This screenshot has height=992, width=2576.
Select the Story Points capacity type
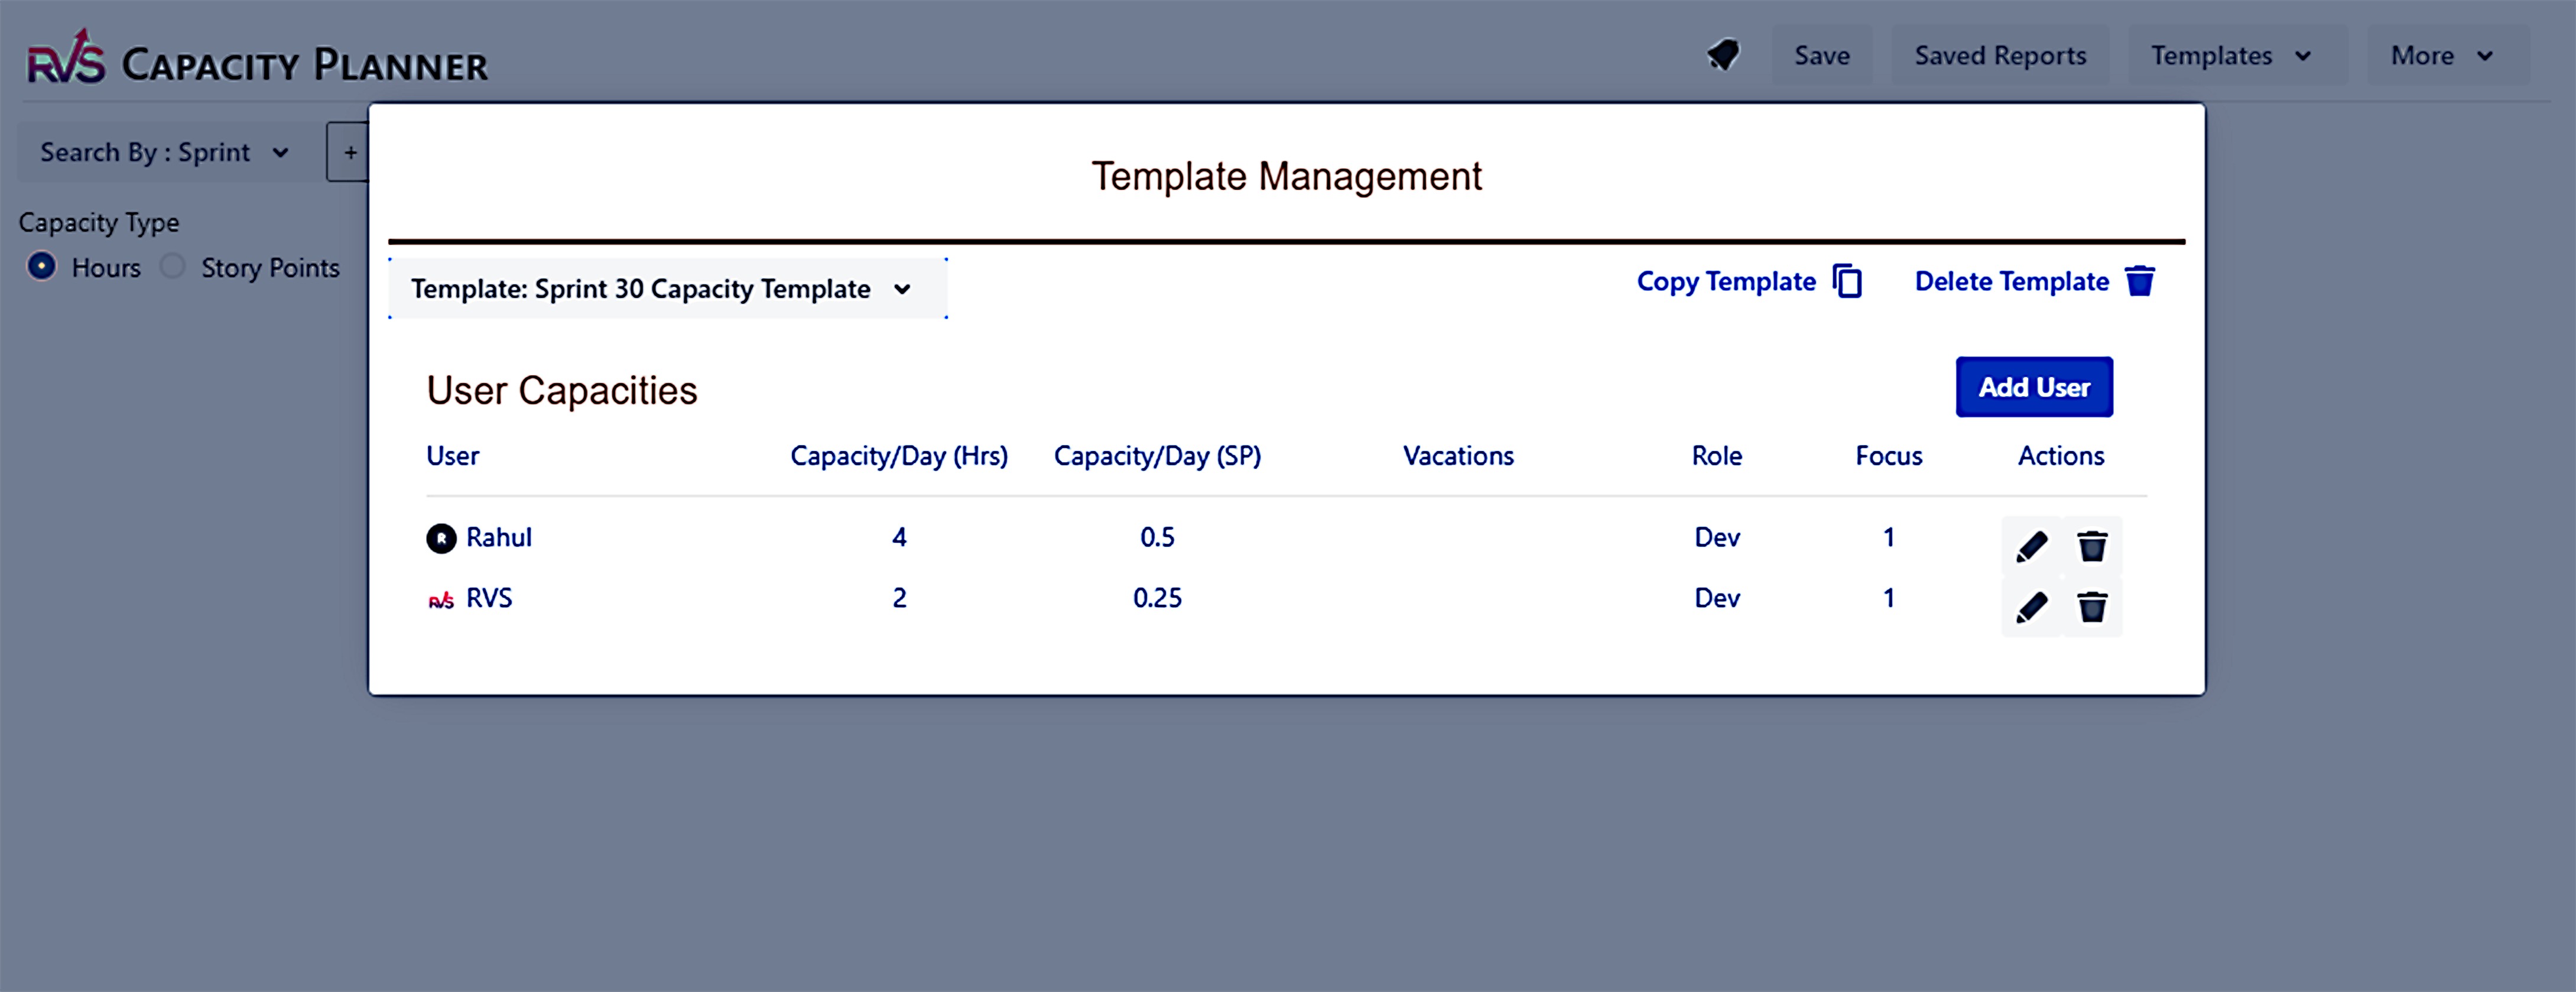(x=173, y=267)
